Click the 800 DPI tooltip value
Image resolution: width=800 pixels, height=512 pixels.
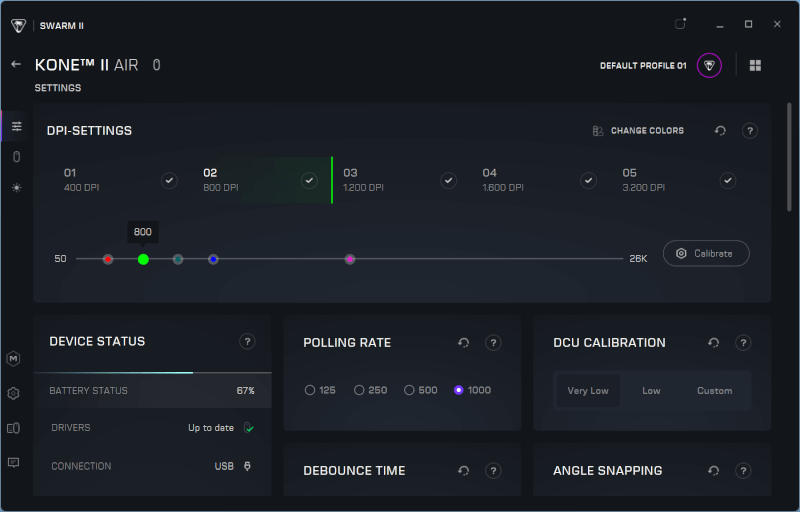(x=143, y=232)
